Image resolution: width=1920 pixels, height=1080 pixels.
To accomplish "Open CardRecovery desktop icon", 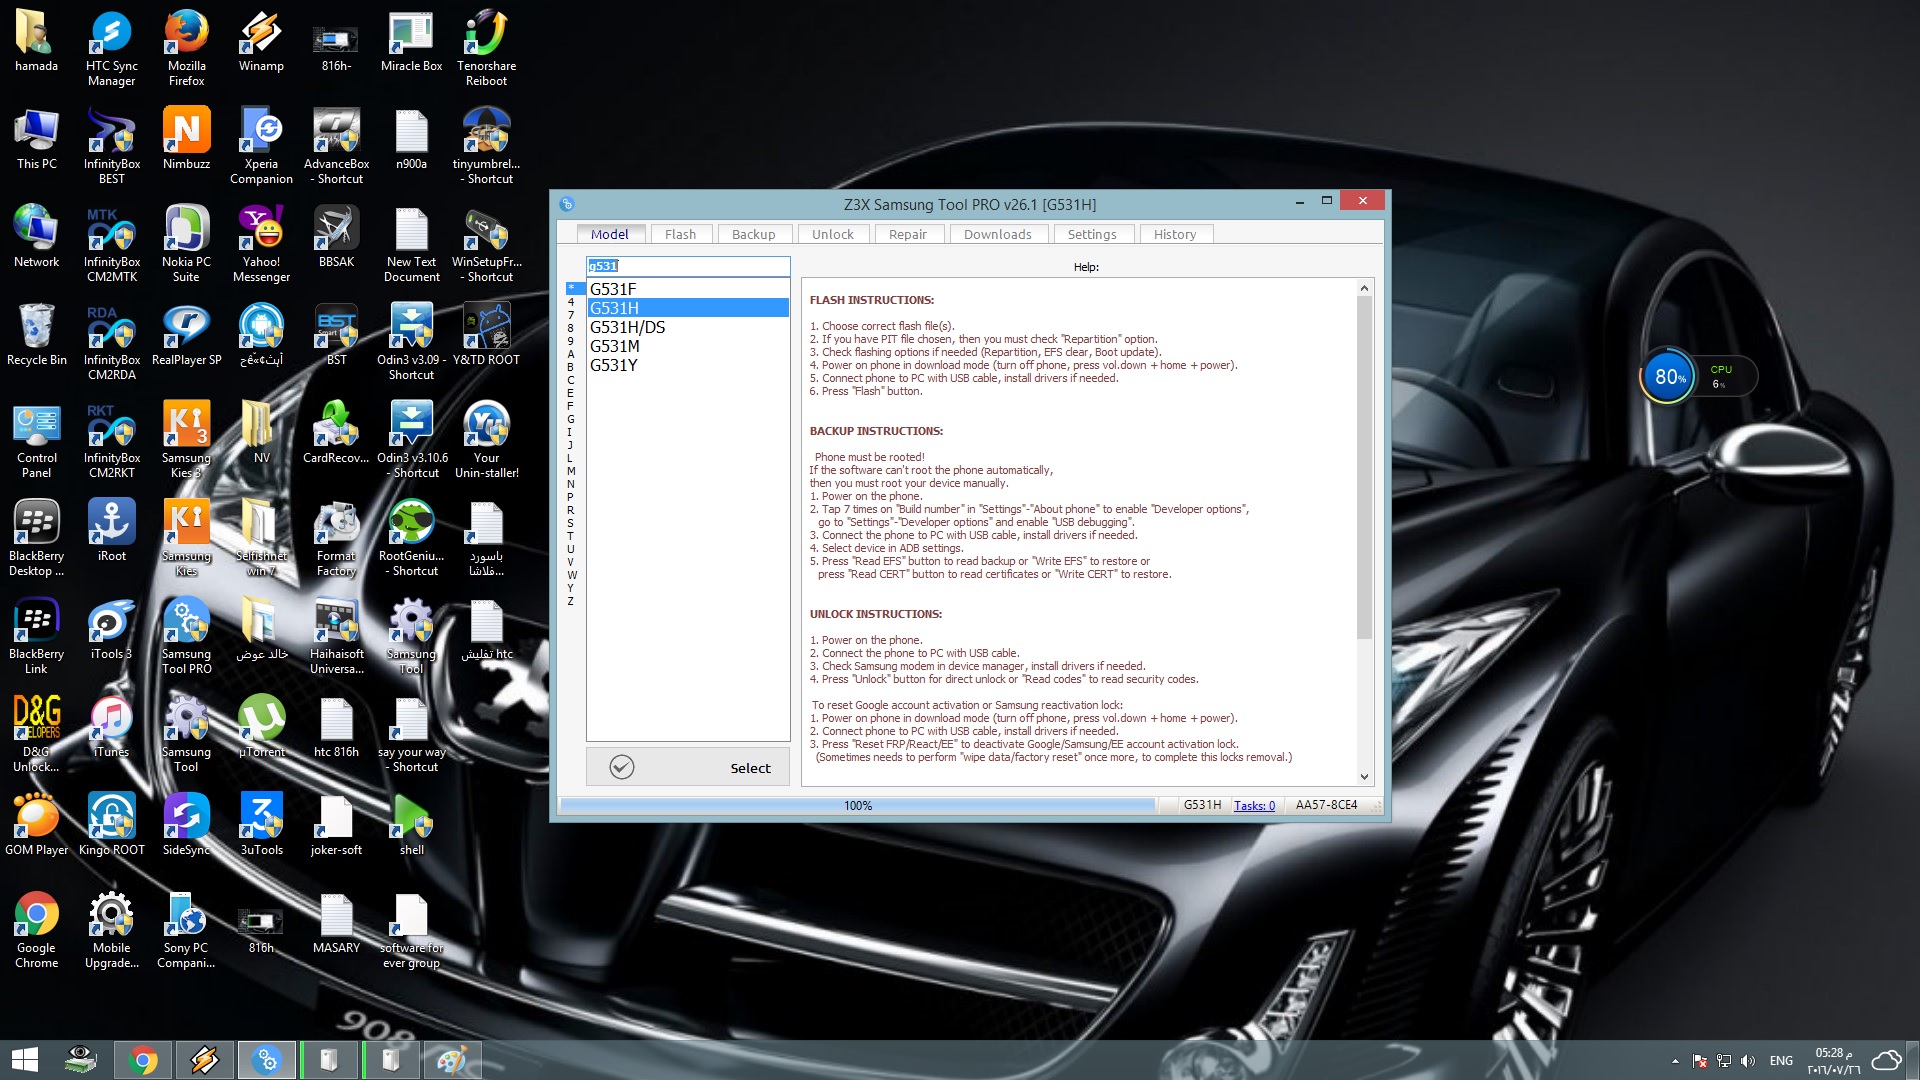I will click(x=336, y=434).
